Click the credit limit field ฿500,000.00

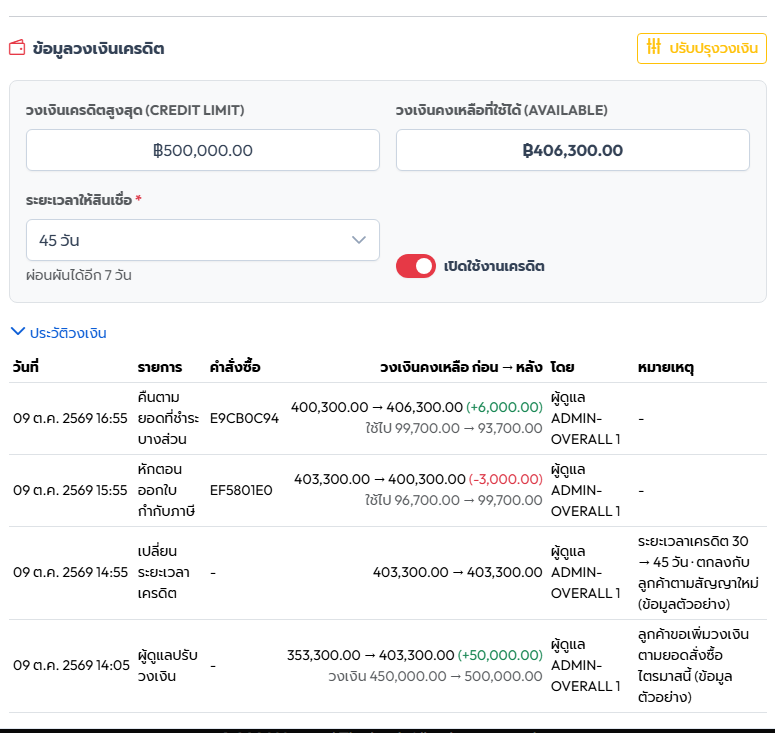coord(203,150)
